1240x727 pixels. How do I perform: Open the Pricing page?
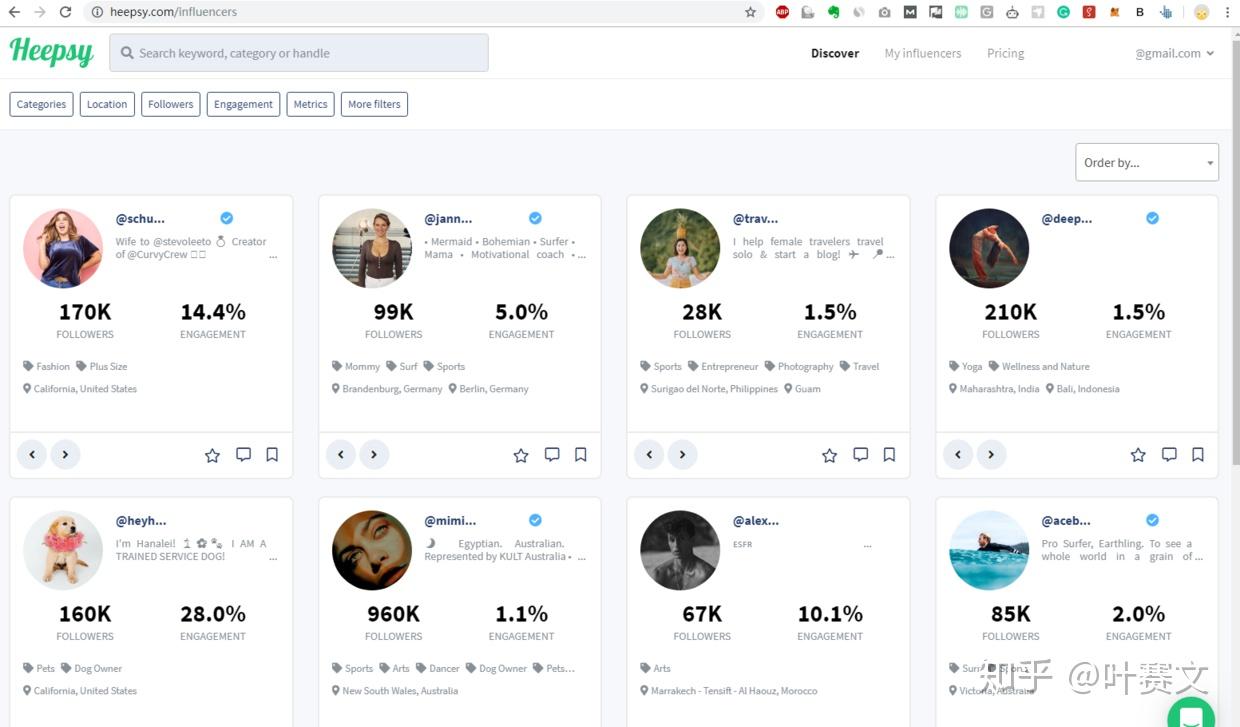(x=1005, y=53)
